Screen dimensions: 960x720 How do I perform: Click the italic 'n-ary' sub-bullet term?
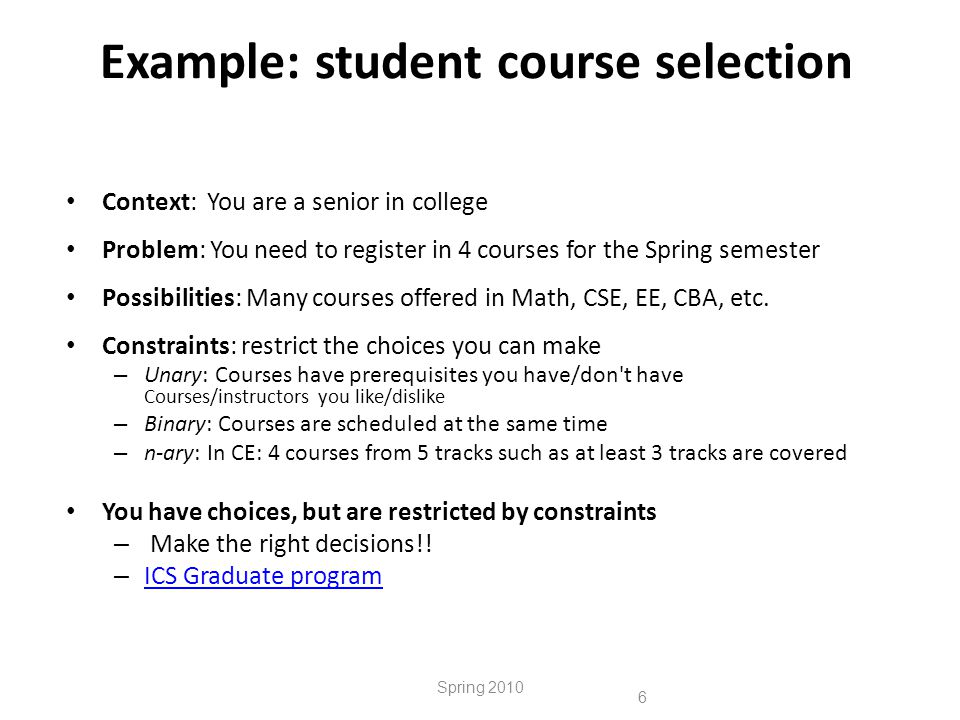(x=169, y=453)
